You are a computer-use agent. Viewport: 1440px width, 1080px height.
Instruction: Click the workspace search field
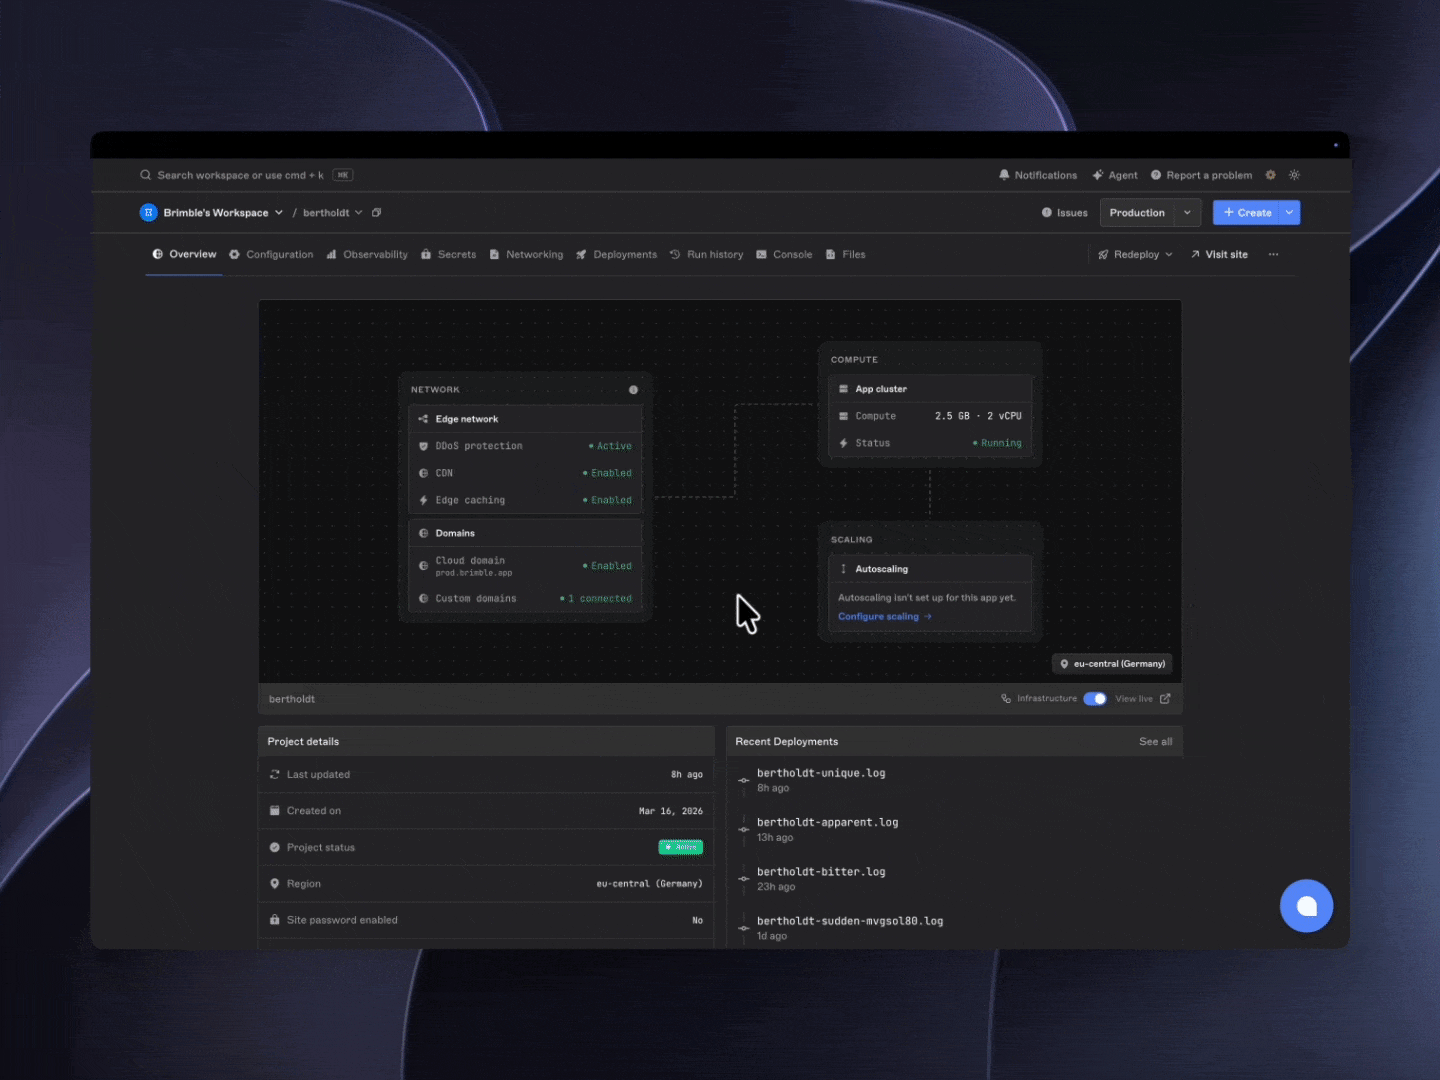coord(246,175)
